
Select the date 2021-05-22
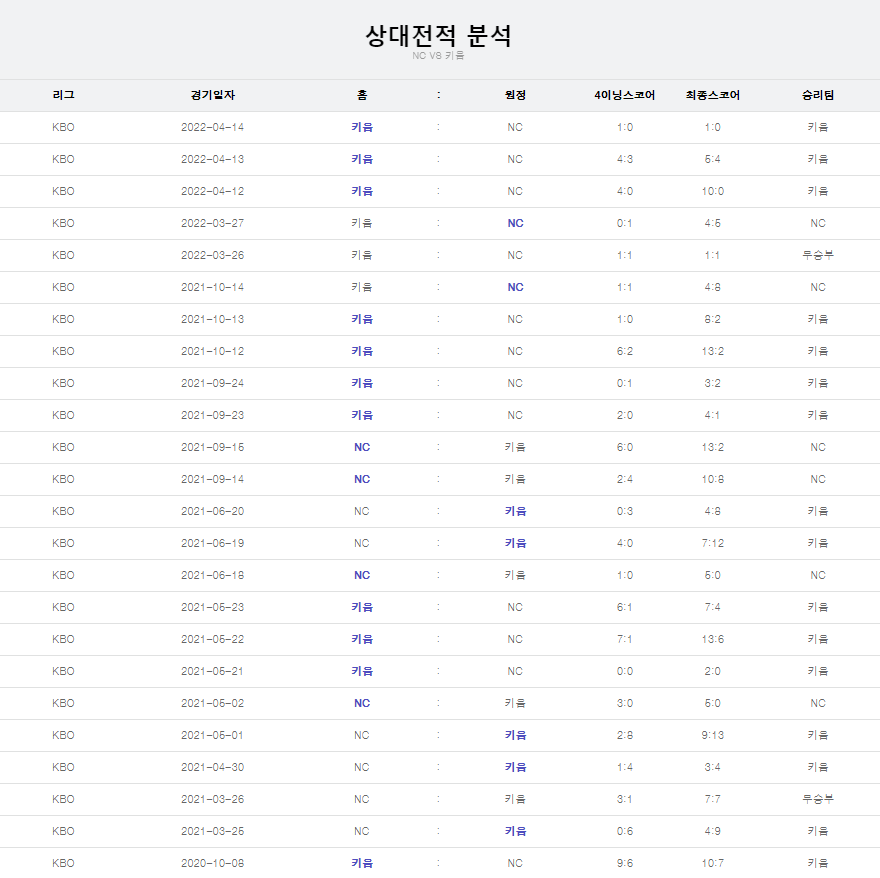(x=213, y=639)
